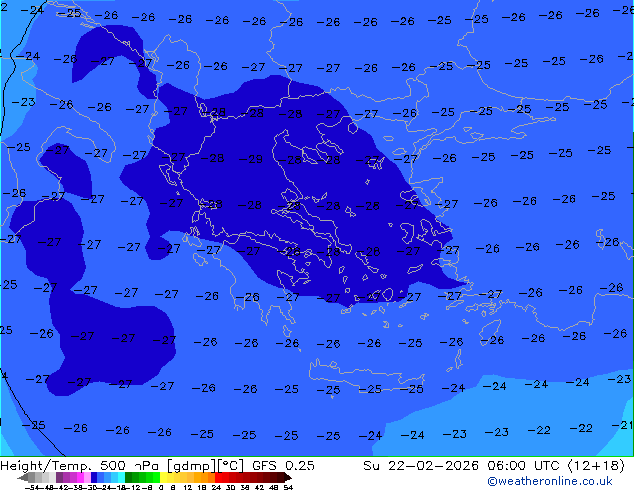The image size is (634, 490).
Task: Click the "[gdmp][°C]" units label
Action: (x=205, y=466)
